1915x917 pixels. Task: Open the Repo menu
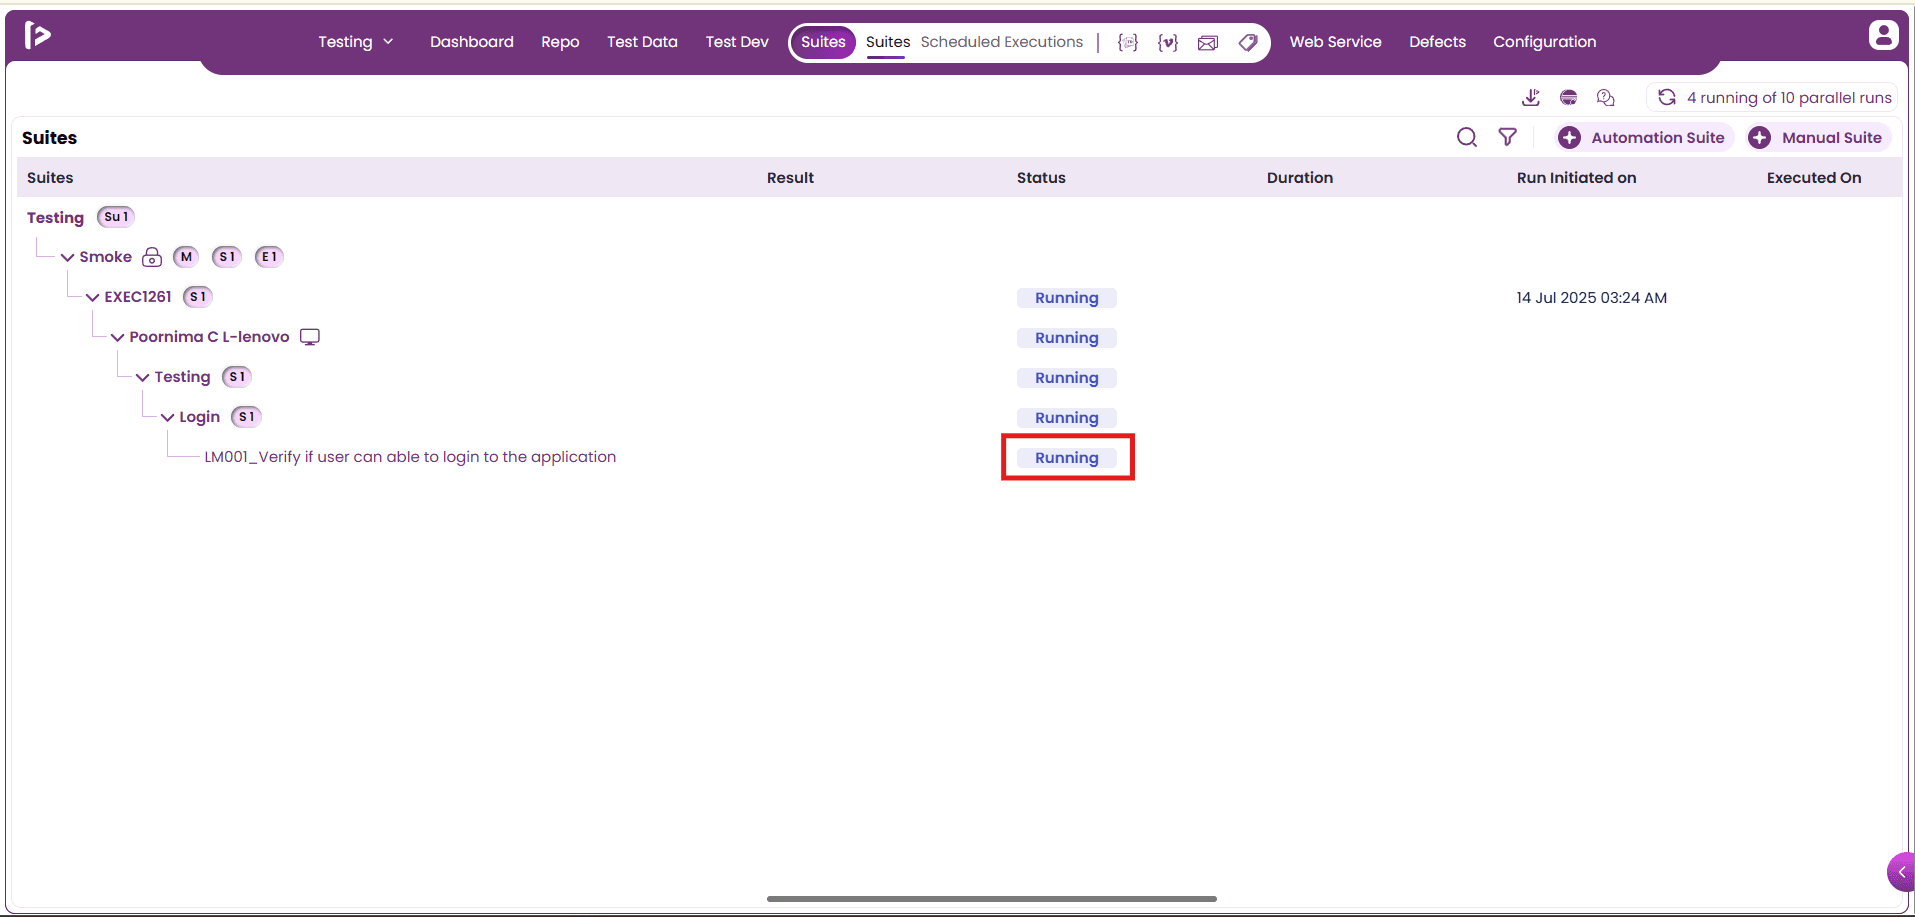560,42
